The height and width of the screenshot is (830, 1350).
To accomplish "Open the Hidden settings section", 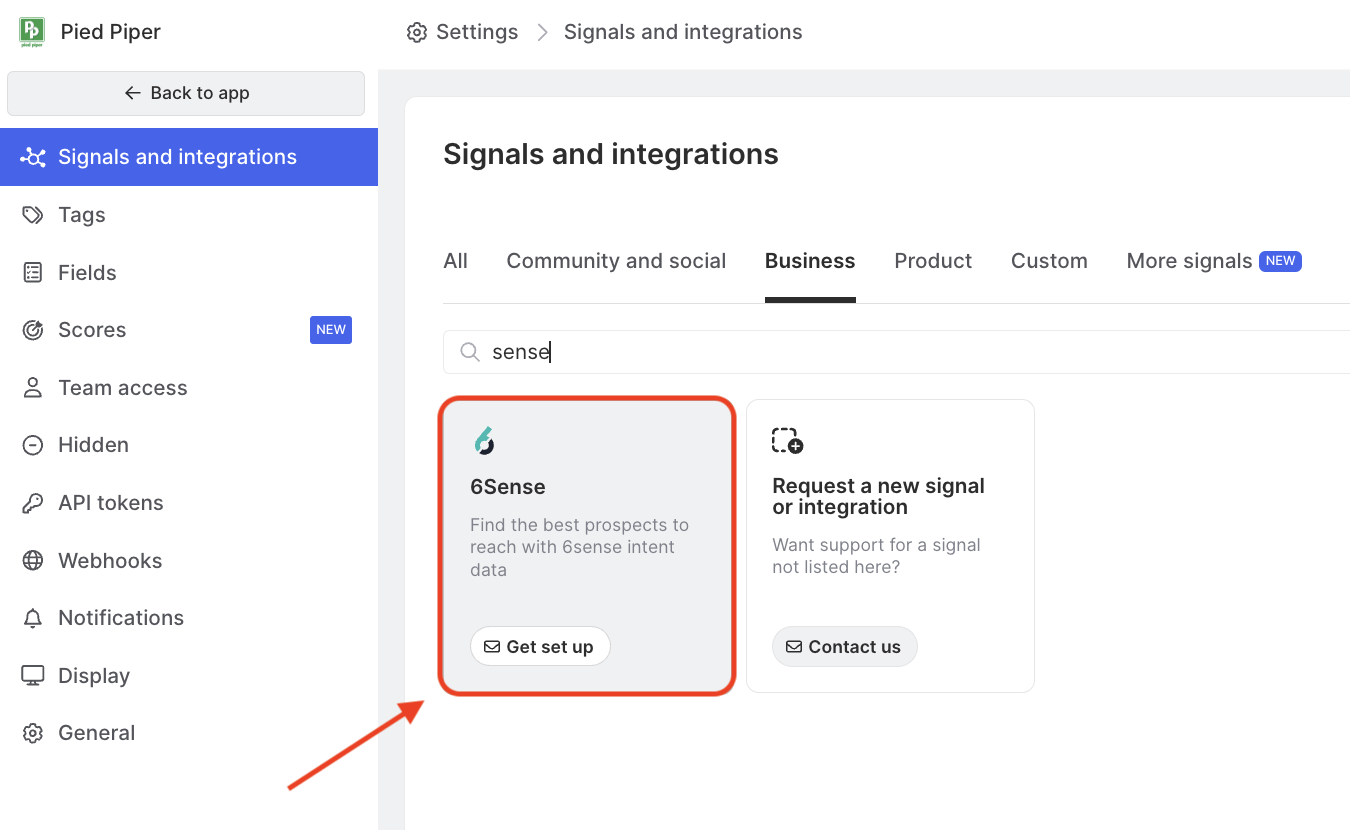I will point(93,445).
